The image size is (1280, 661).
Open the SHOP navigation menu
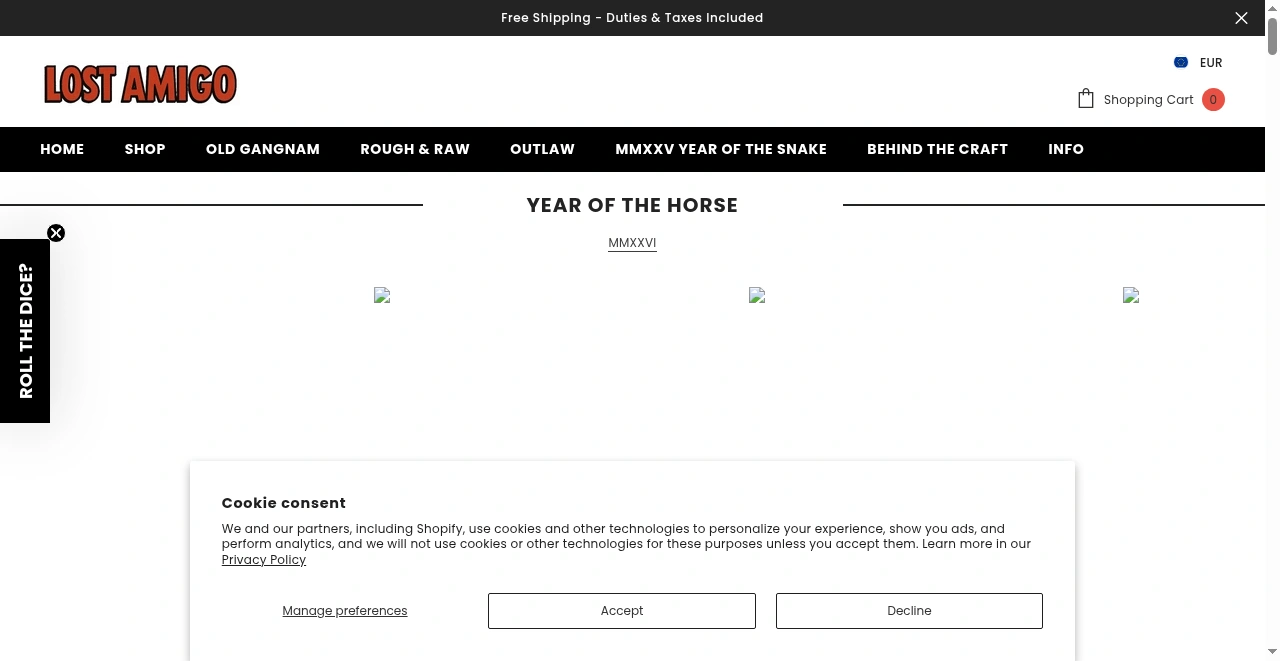[x=145, y=149]
